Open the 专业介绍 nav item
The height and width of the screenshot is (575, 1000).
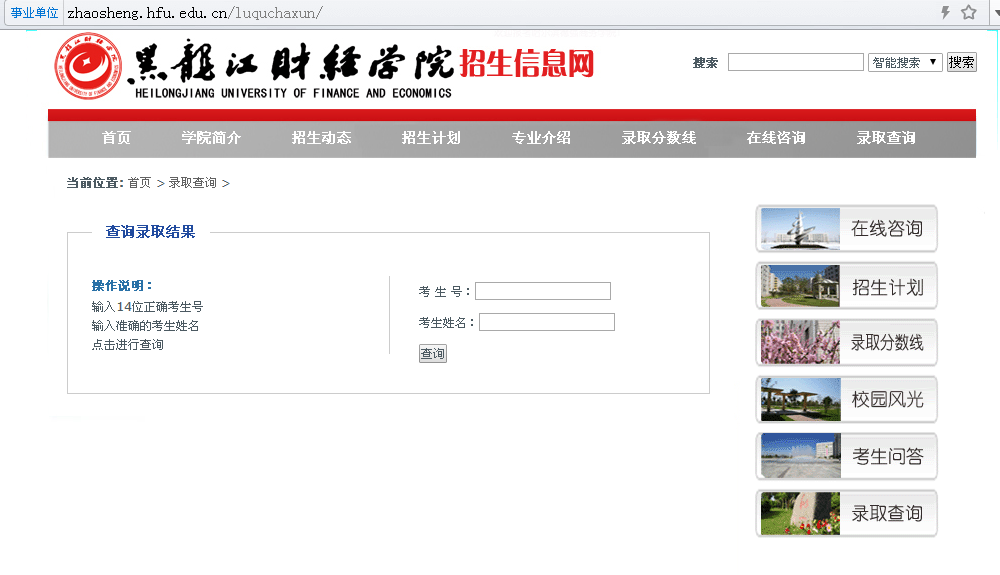pos(541,138)
